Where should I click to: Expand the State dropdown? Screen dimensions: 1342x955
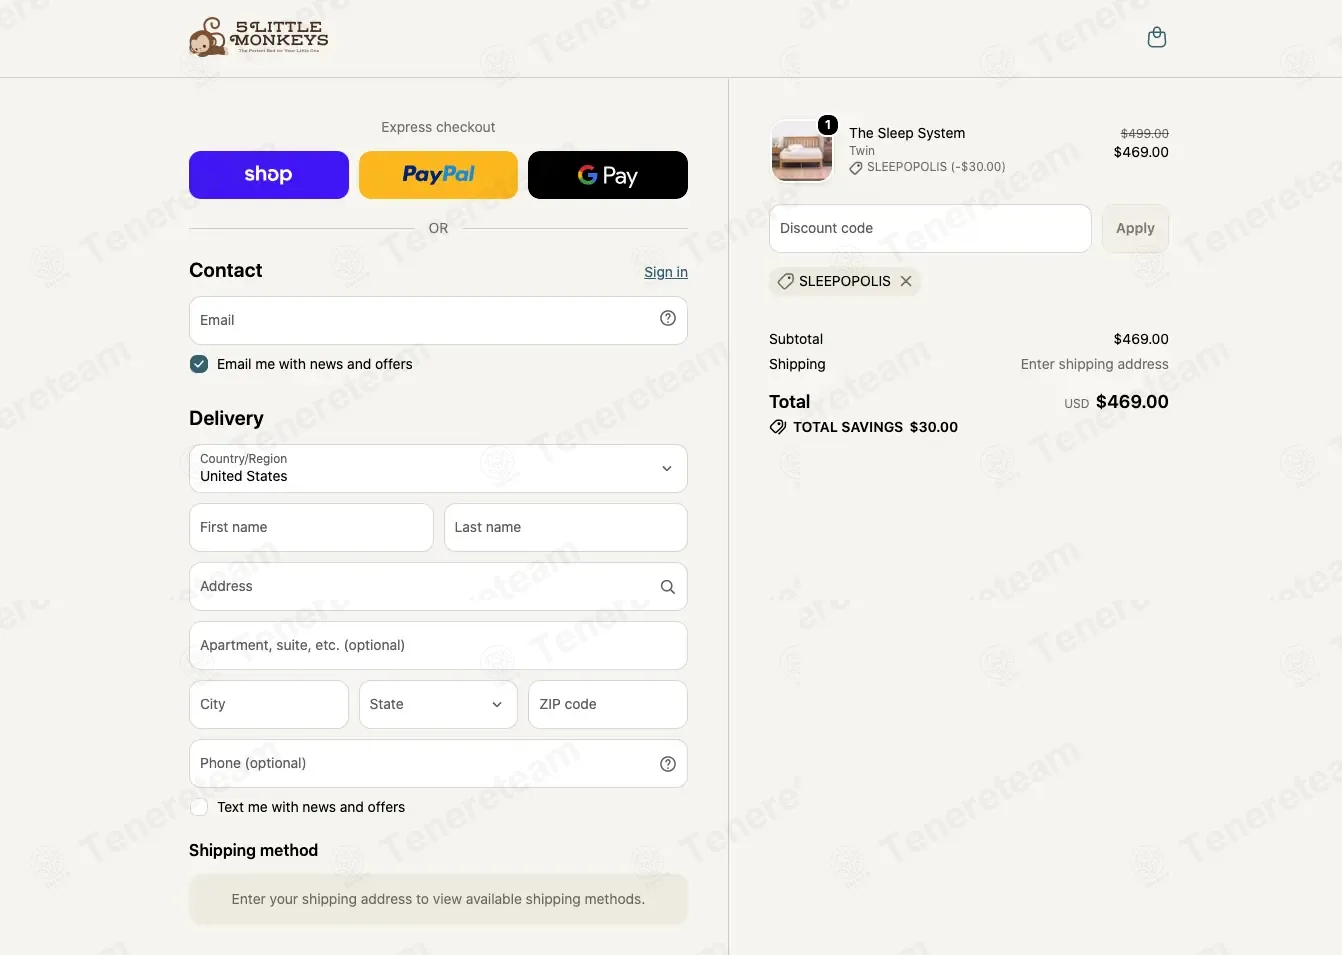point(438,705)
